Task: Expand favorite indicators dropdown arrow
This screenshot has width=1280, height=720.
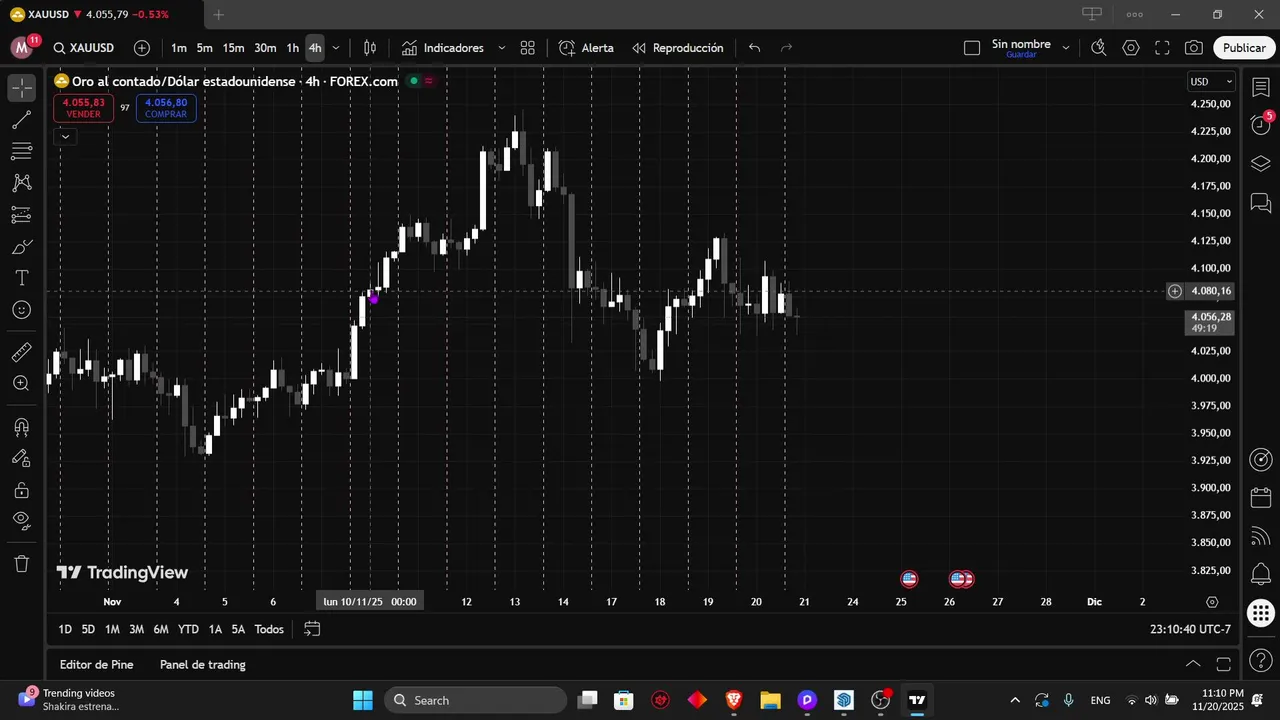Action: 502,48
